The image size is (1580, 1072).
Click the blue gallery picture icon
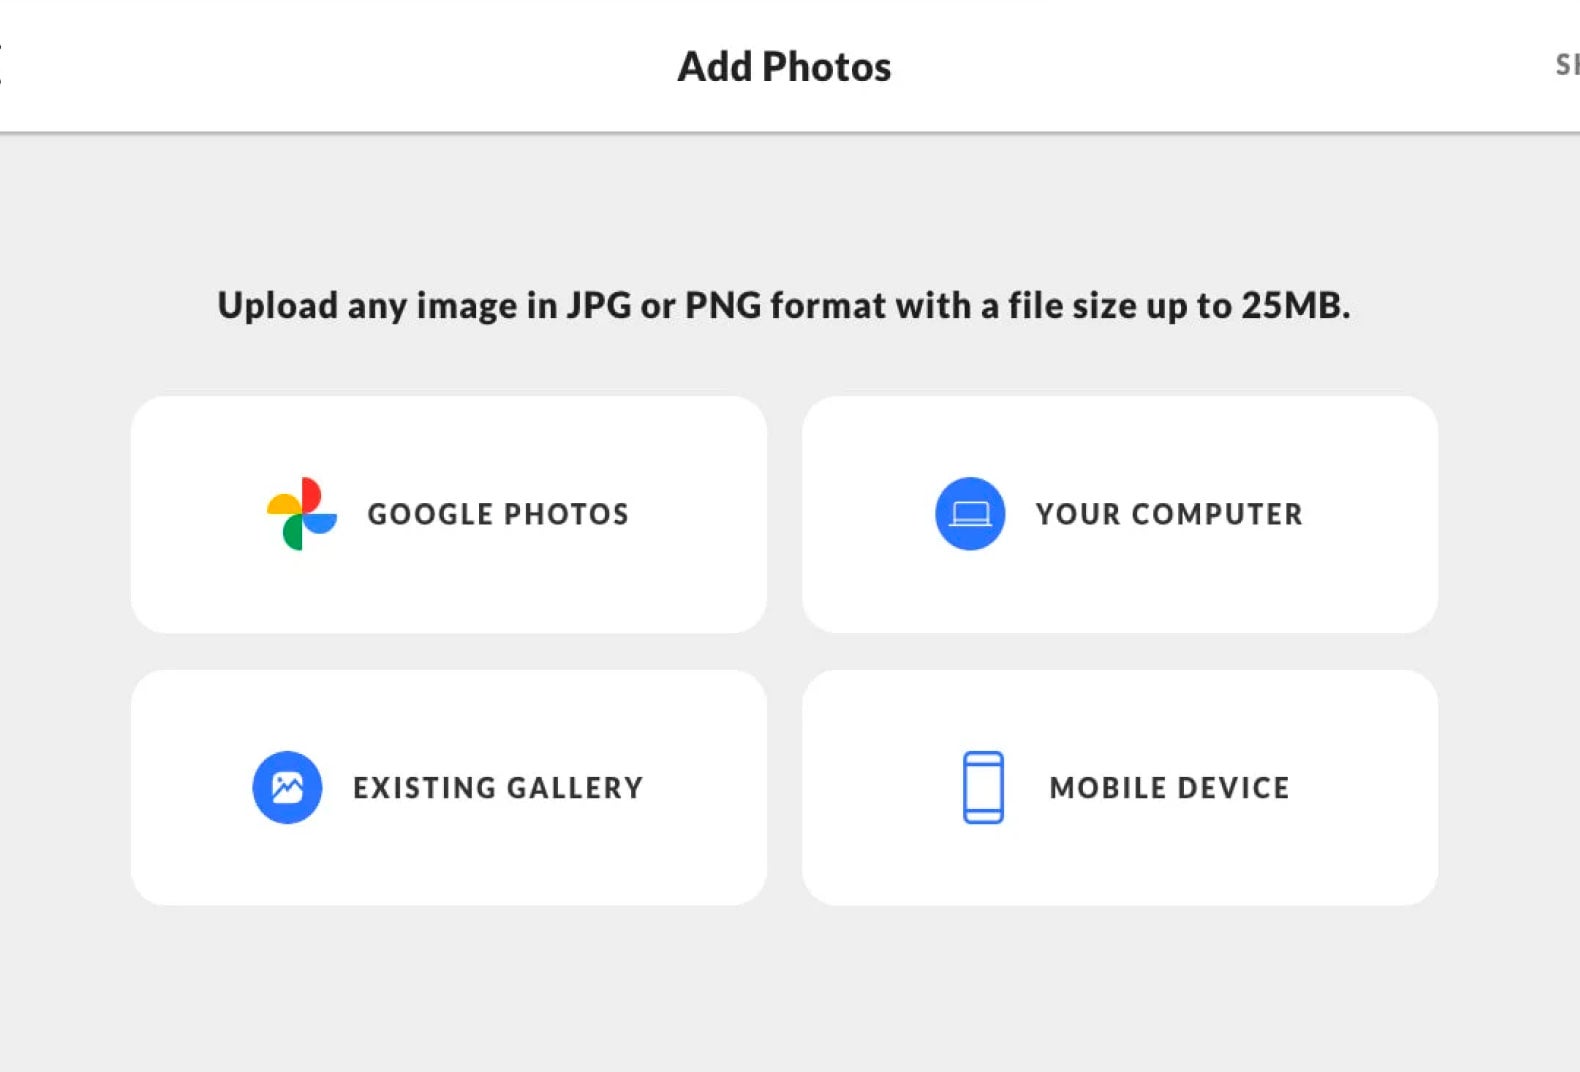point(287,787)
